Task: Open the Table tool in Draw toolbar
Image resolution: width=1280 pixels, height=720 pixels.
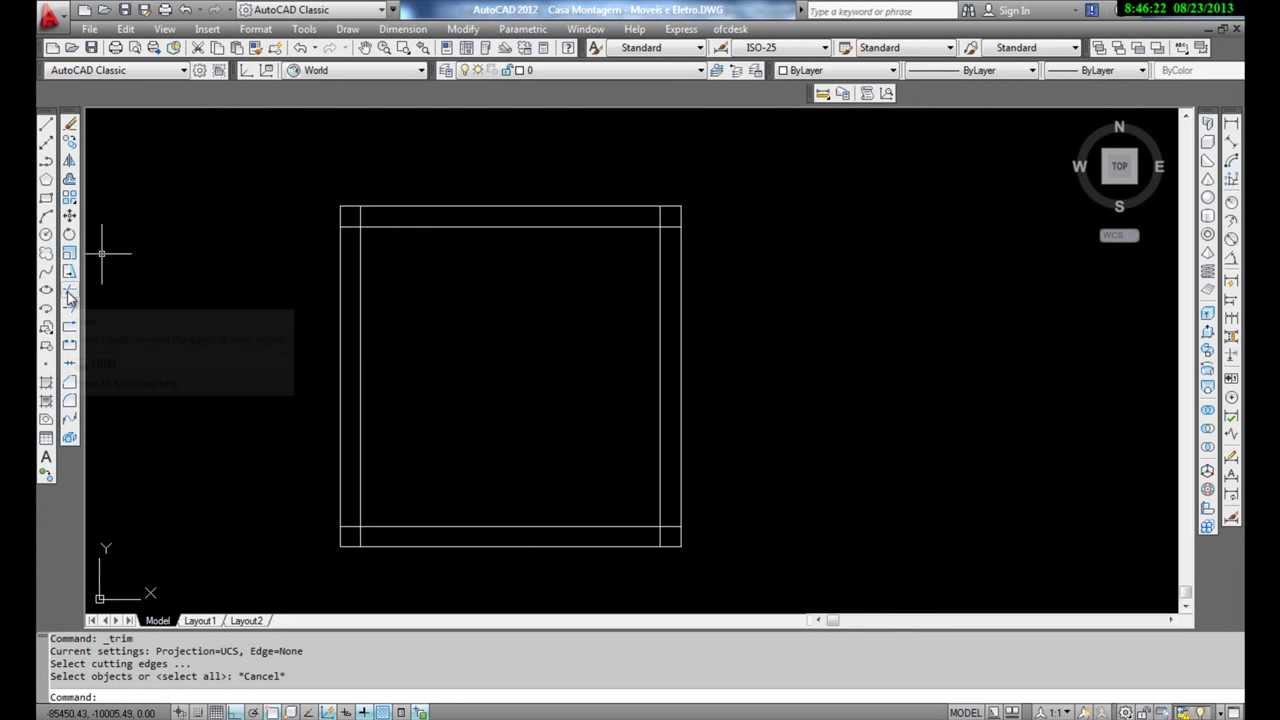Action: point(46,438)
